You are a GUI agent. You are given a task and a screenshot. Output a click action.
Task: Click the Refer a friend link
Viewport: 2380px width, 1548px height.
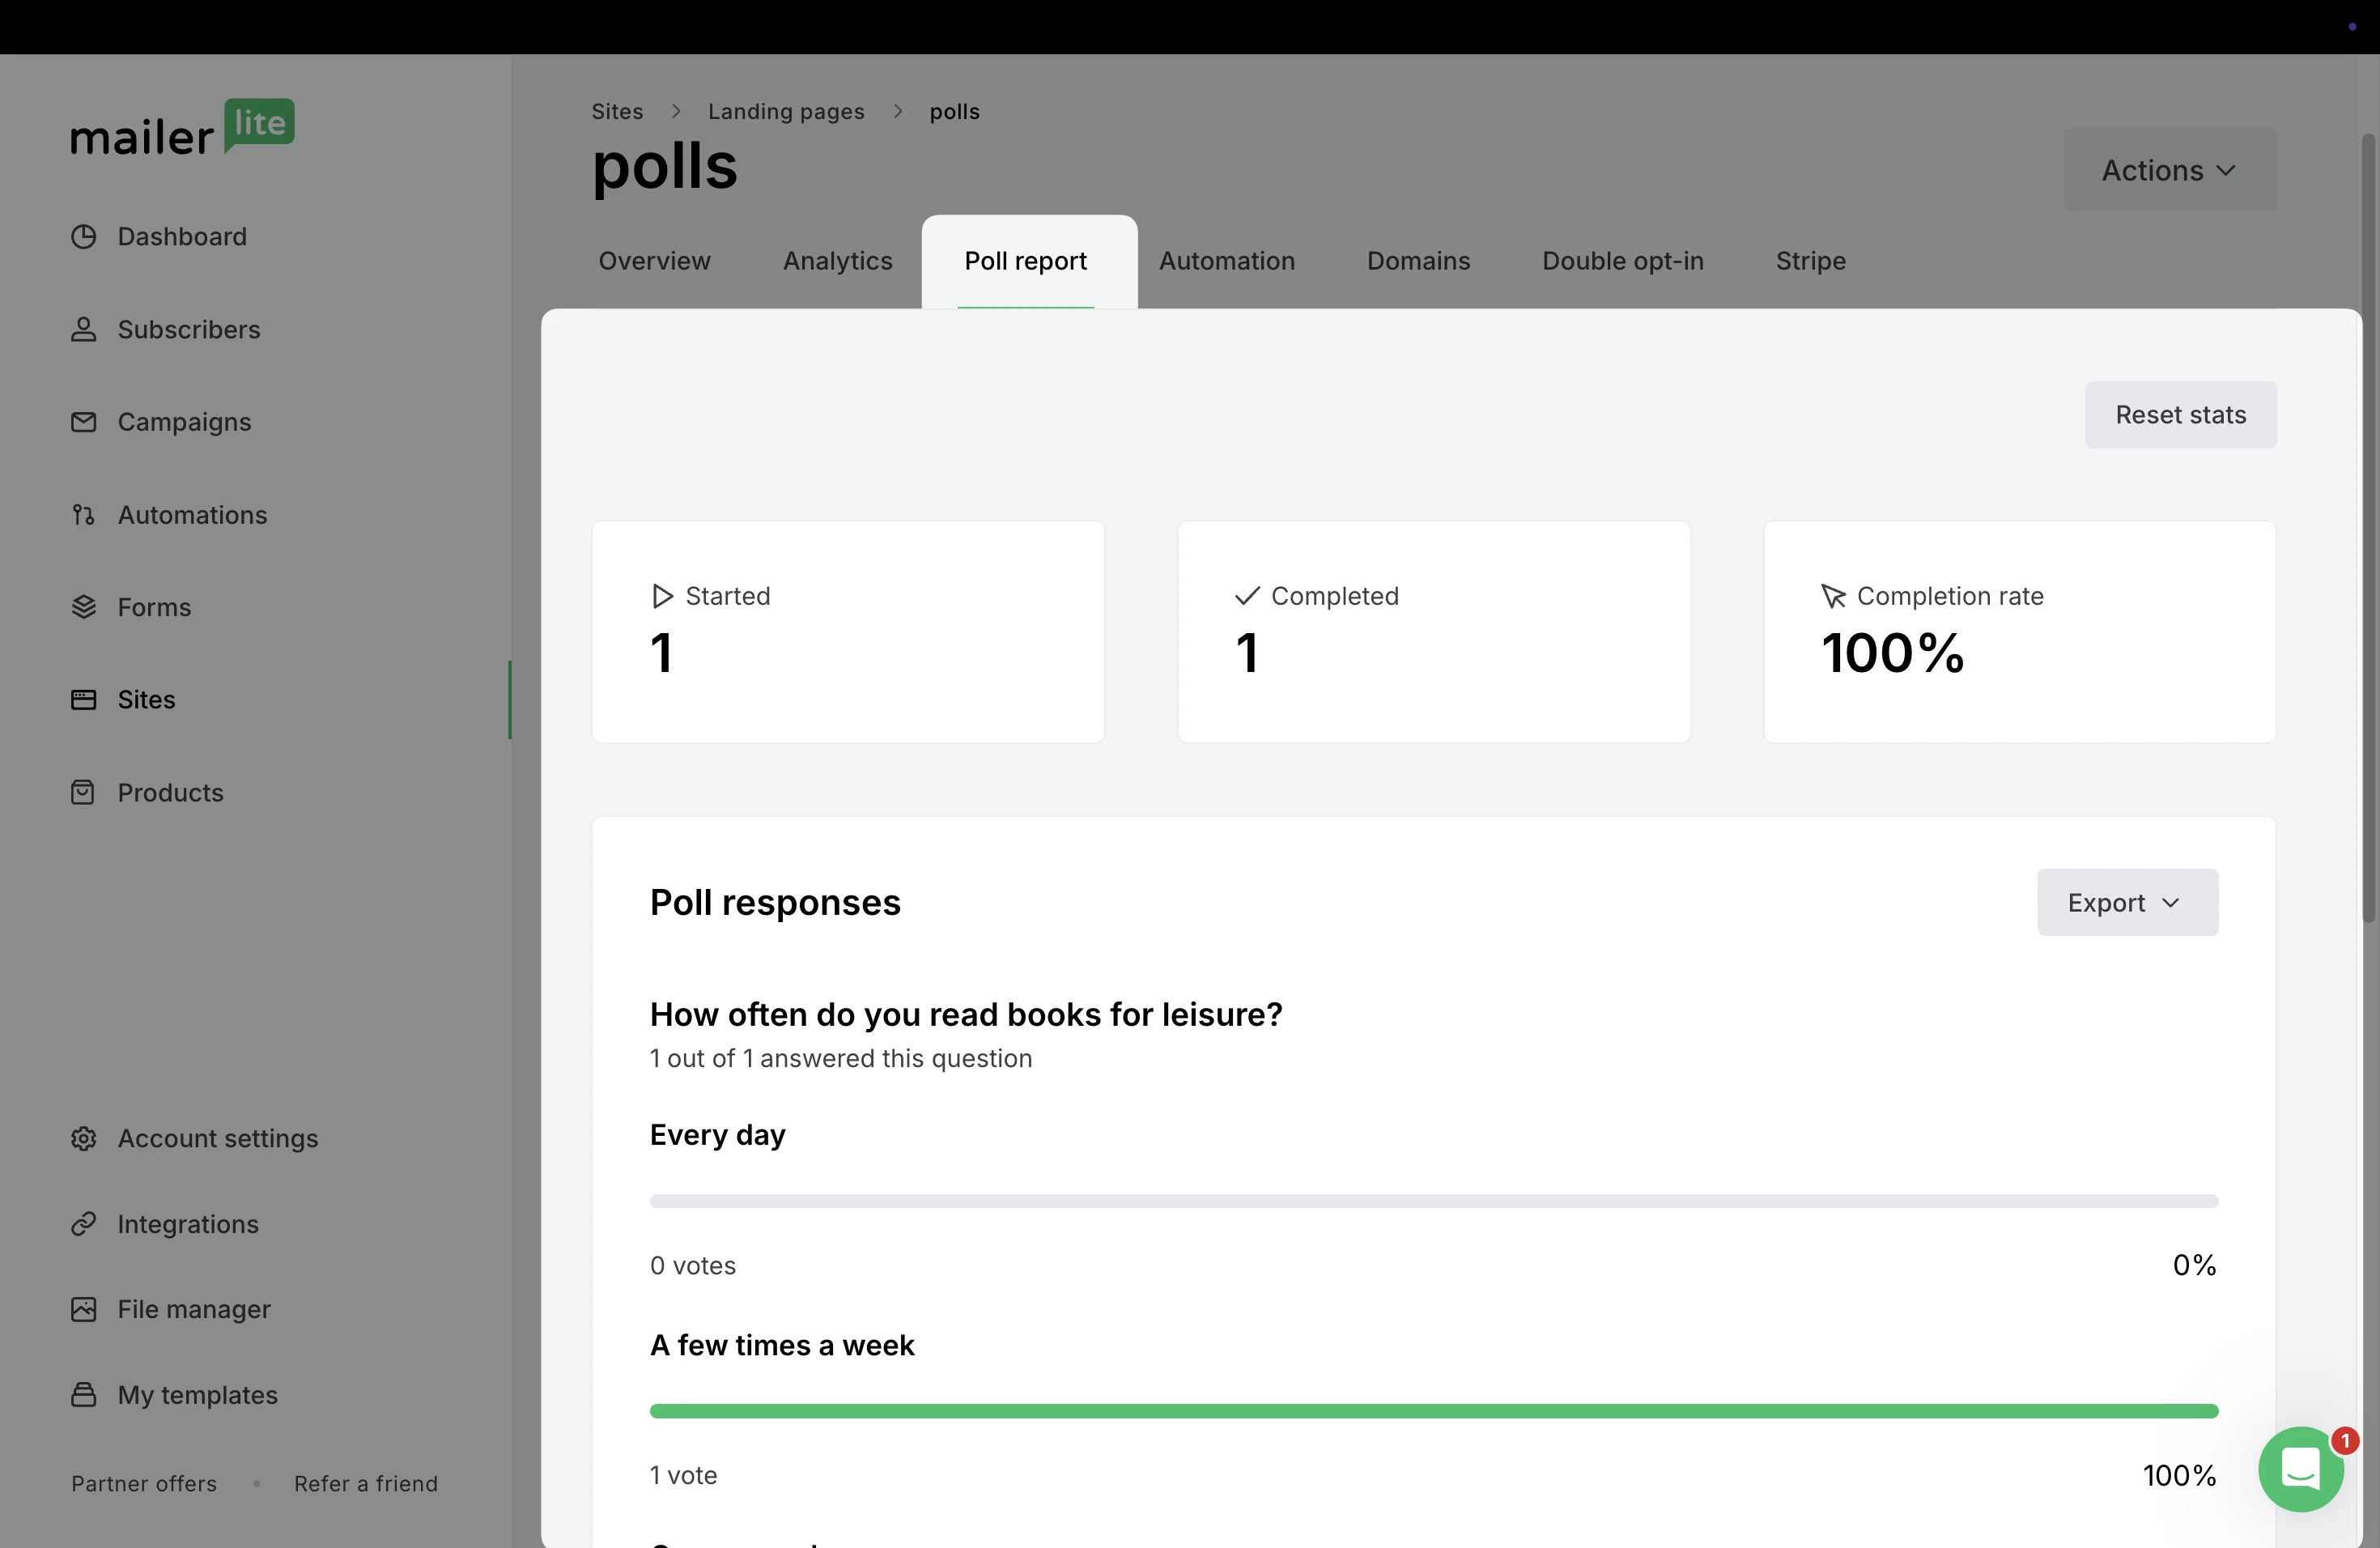[366, 1484]
